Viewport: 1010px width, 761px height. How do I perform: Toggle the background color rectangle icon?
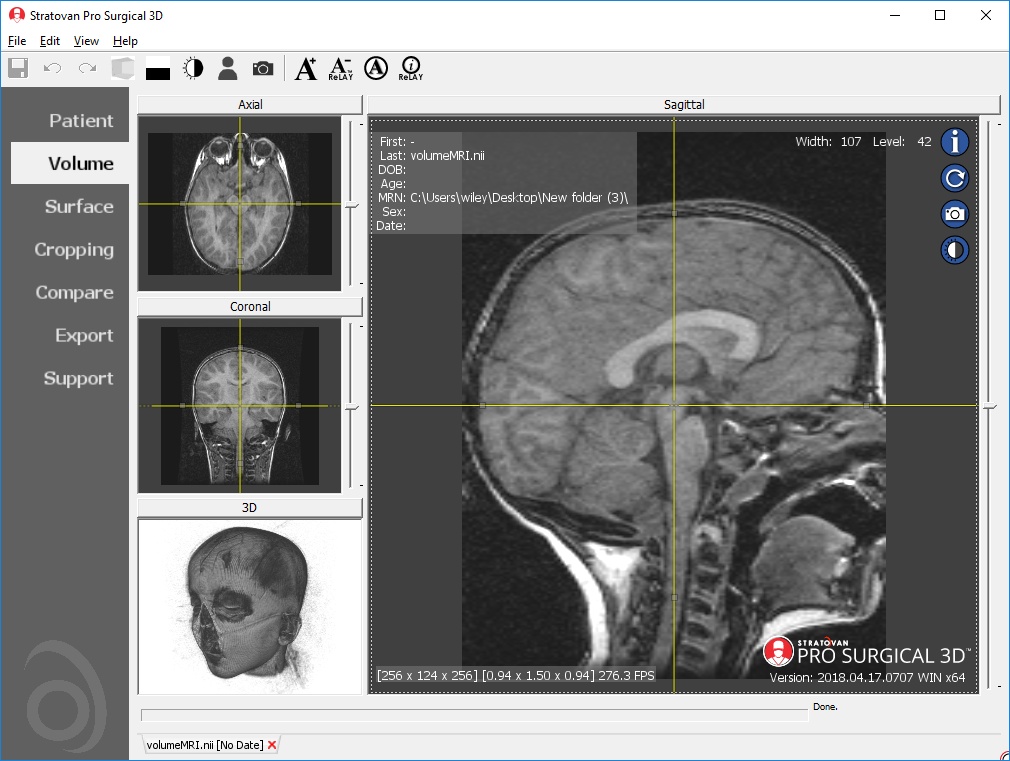point(157,68)
